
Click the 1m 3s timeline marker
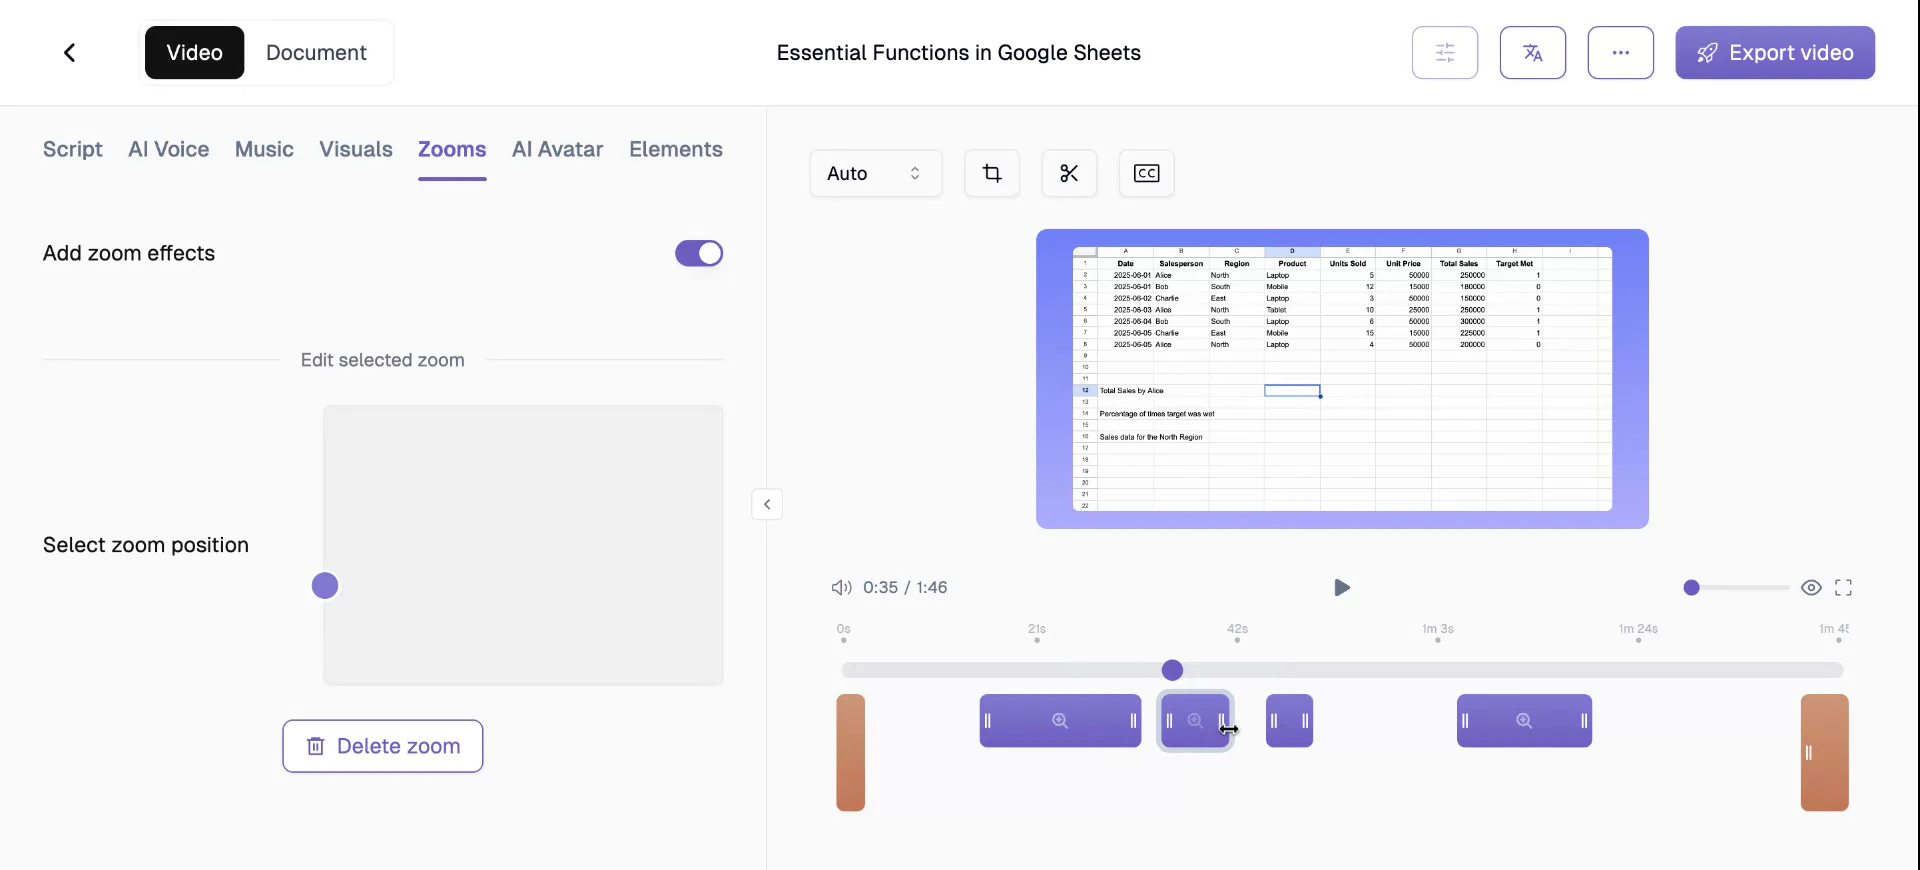(1438, 632)
